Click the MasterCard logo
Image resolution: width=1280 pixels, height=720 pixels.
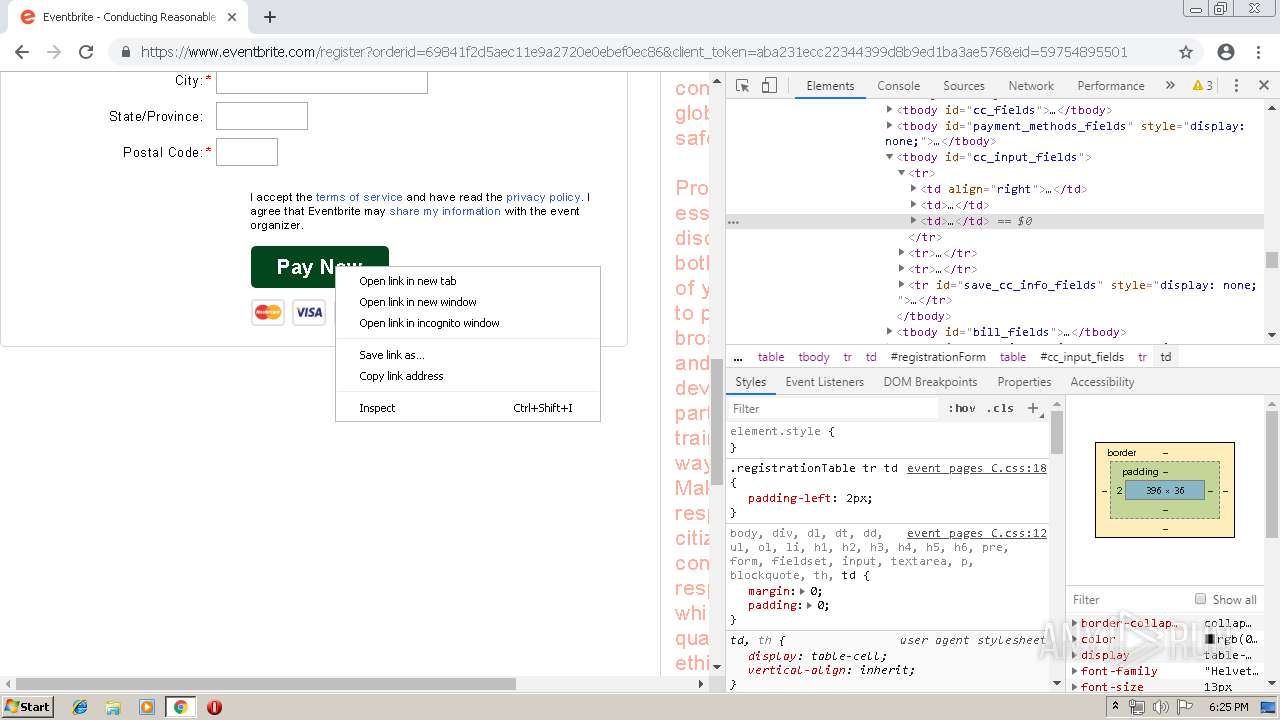tap(268, 312)
